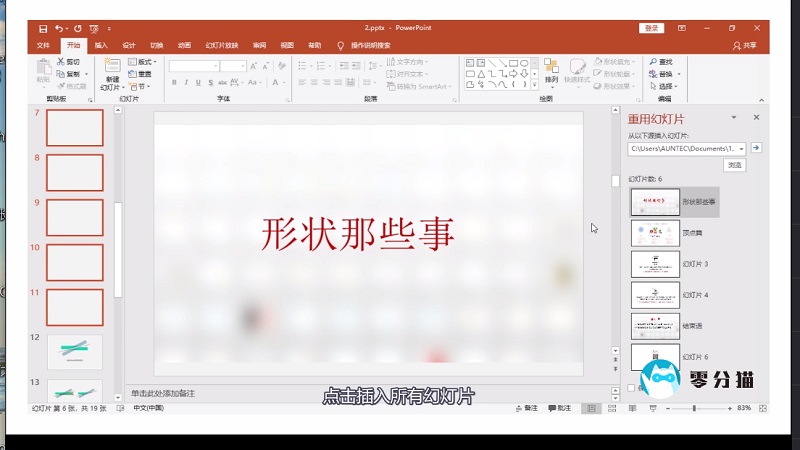Click the Browse (浏览) button
Screen dimensions: 800x450
pos(734,165)
